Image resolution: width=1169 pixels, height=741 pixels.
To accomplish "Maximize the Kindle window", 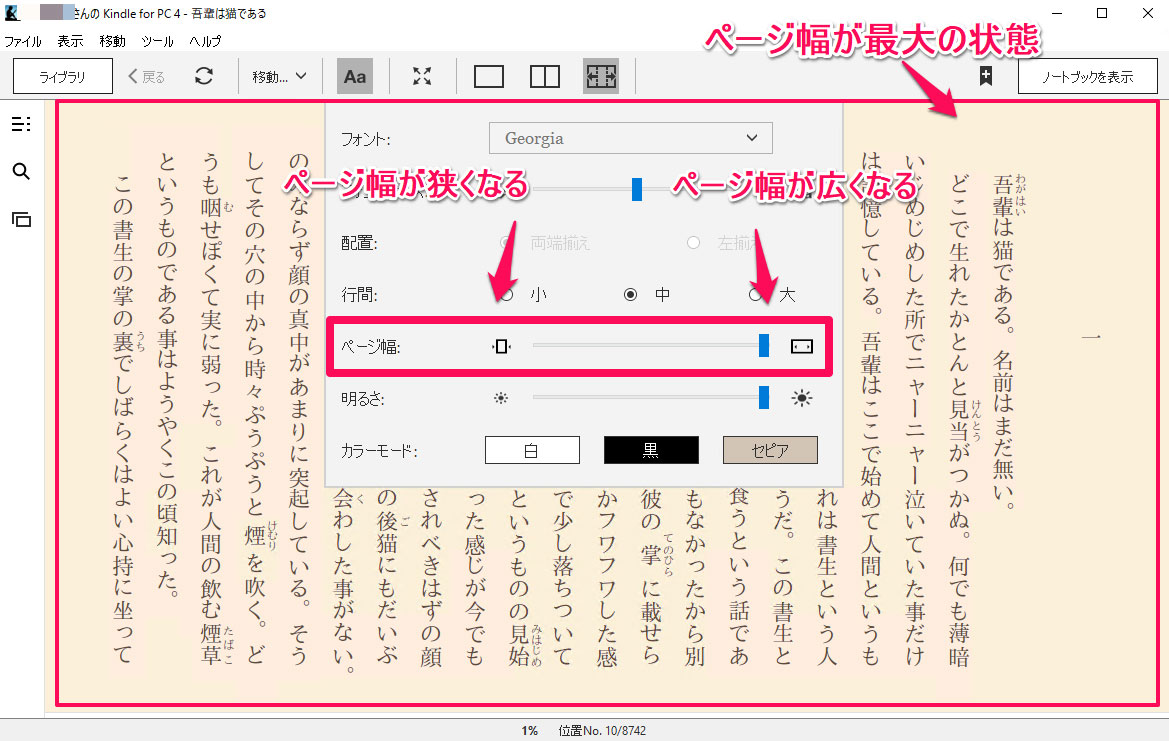I will (1102, 13).
